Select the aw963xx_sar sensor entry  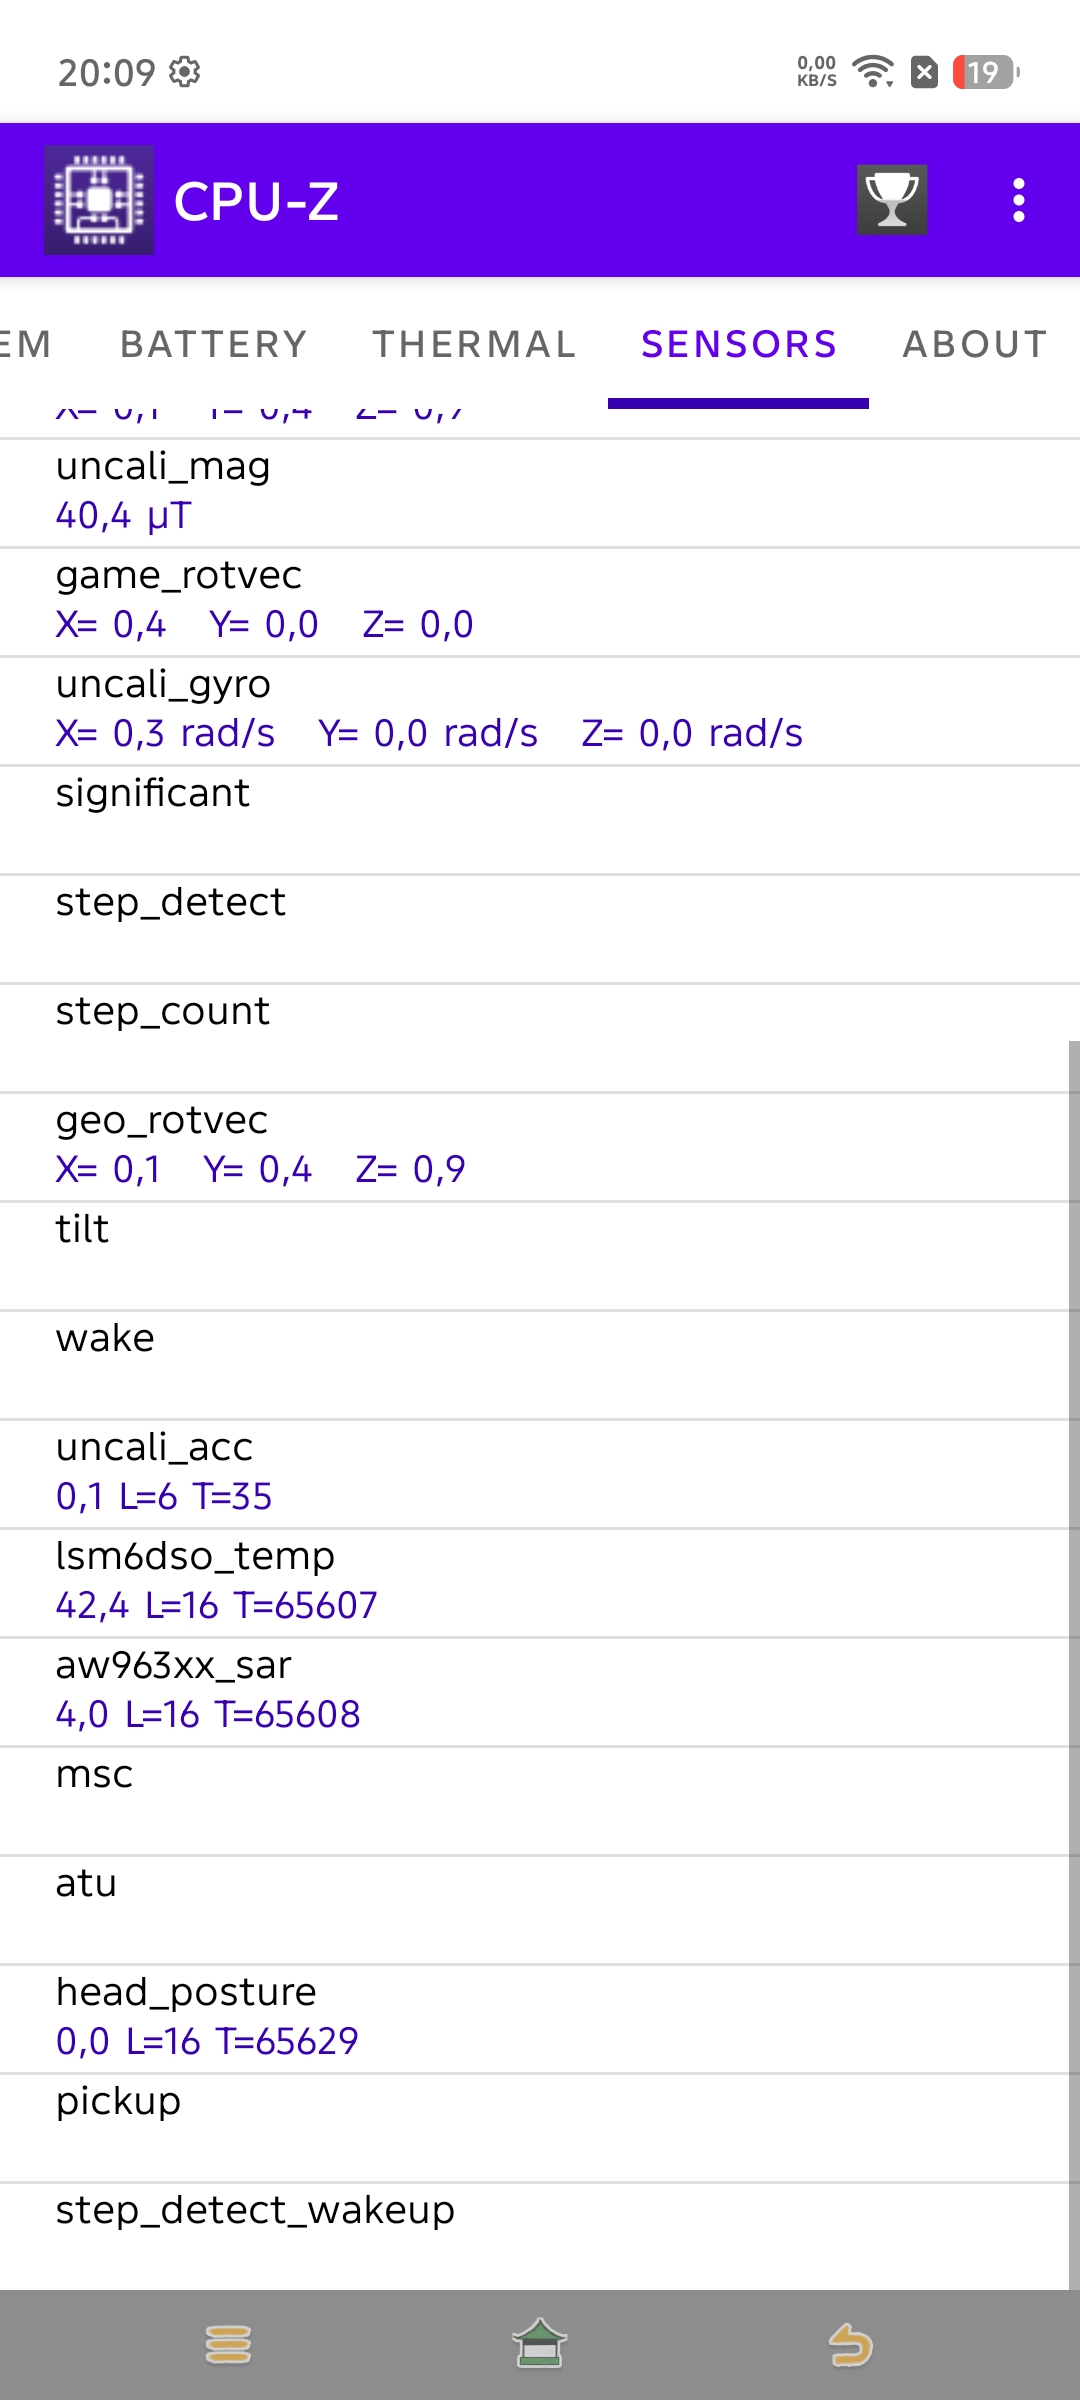point(540,1691)
